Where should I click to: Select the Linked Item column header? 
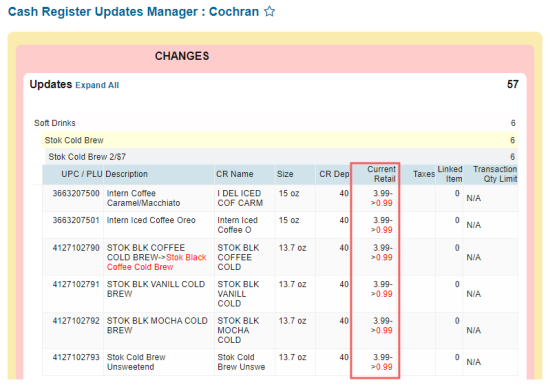click(x=450, y=174)
